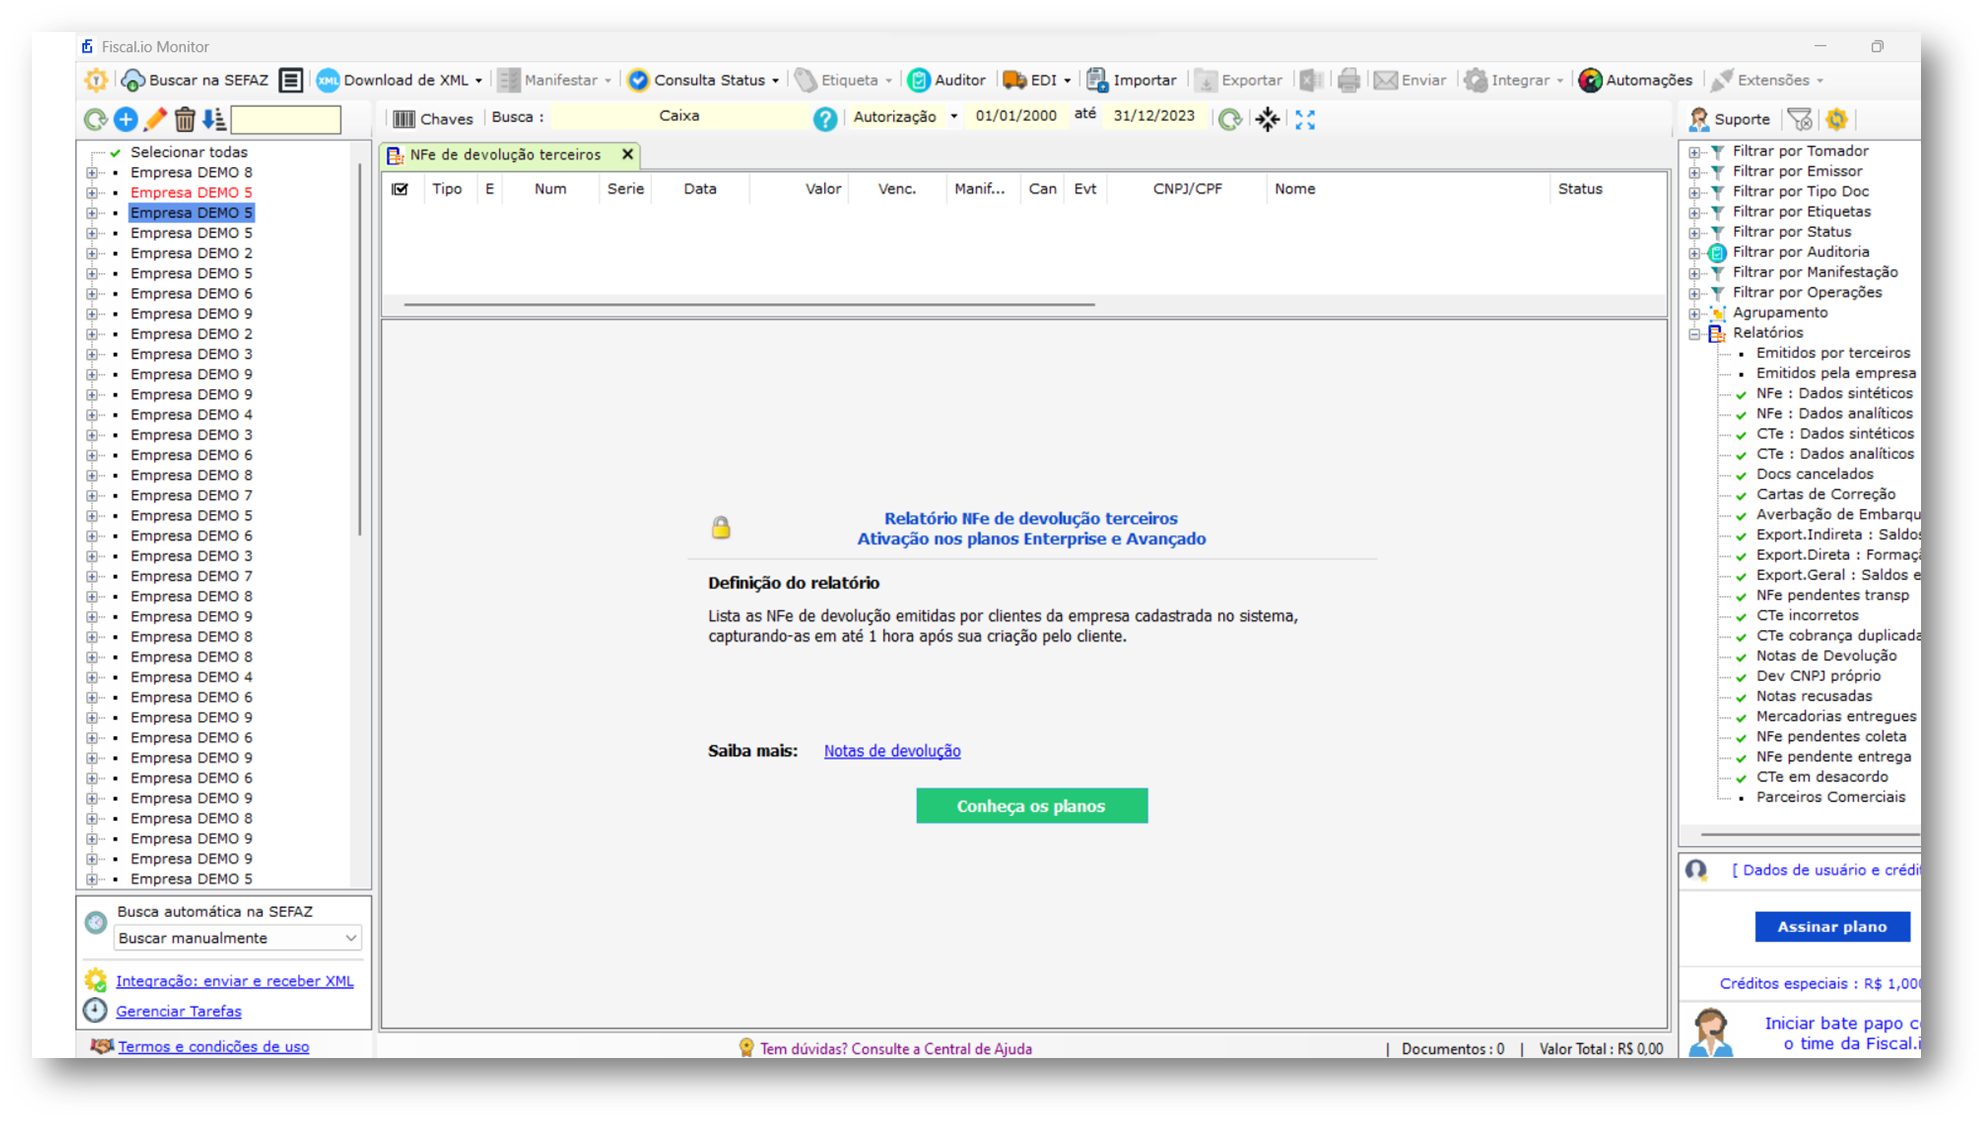Open Emitidos por terceiros report

1832,353
